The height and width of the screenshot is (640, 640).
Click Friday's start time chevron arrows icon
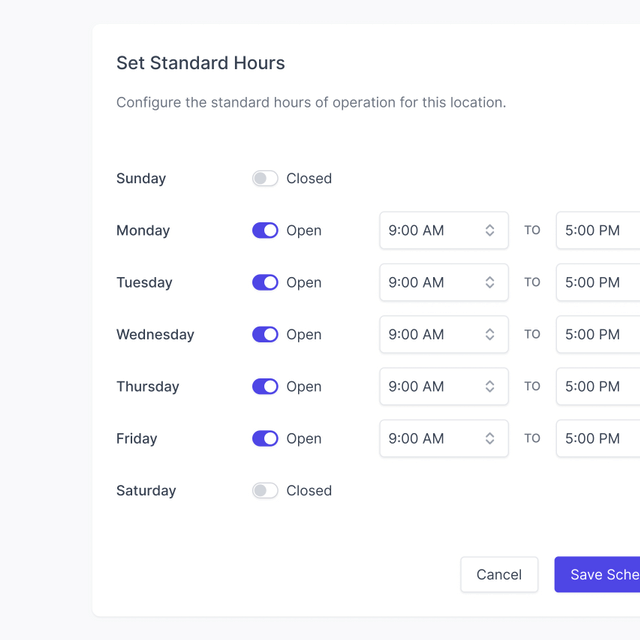(490, 439)
